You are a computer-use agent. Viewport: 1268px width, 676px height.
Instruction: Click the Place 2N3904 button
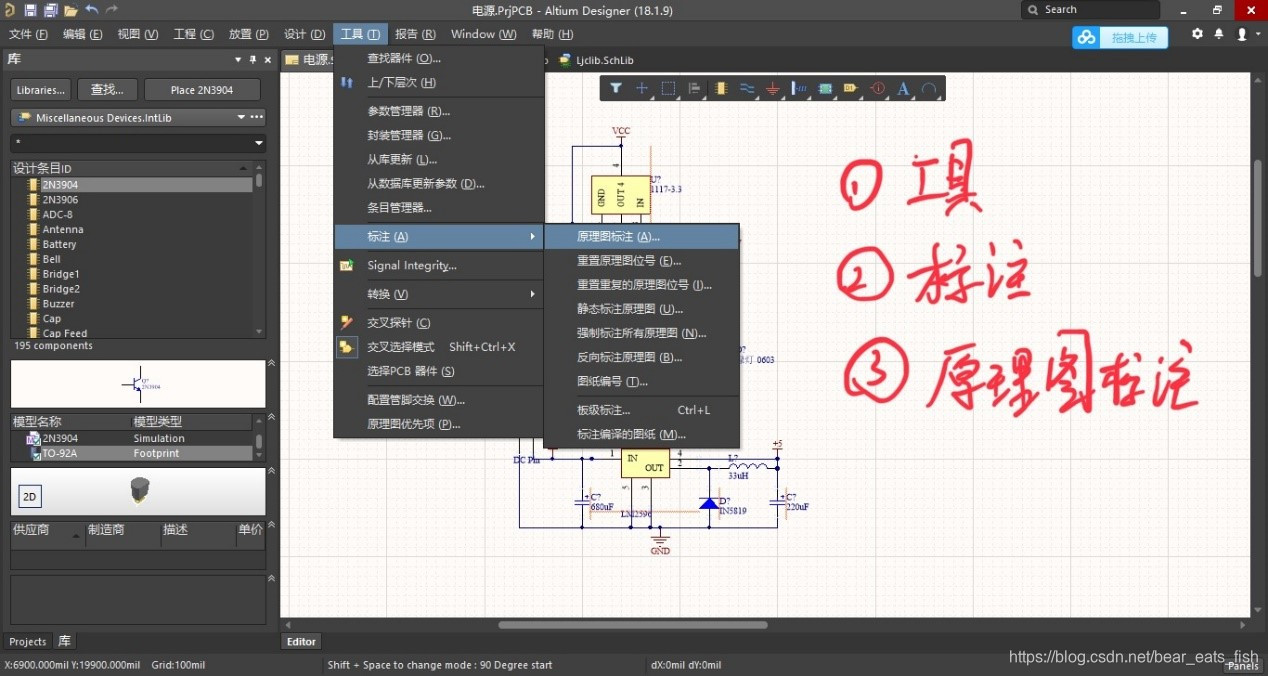pyautogui.click(x=201, y=89)
